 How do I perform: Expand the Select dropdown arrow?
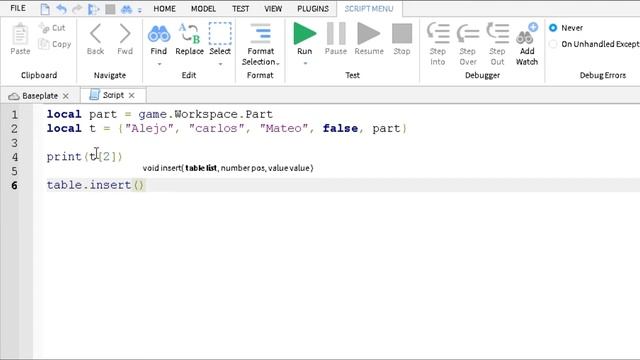tap(220, 64)
